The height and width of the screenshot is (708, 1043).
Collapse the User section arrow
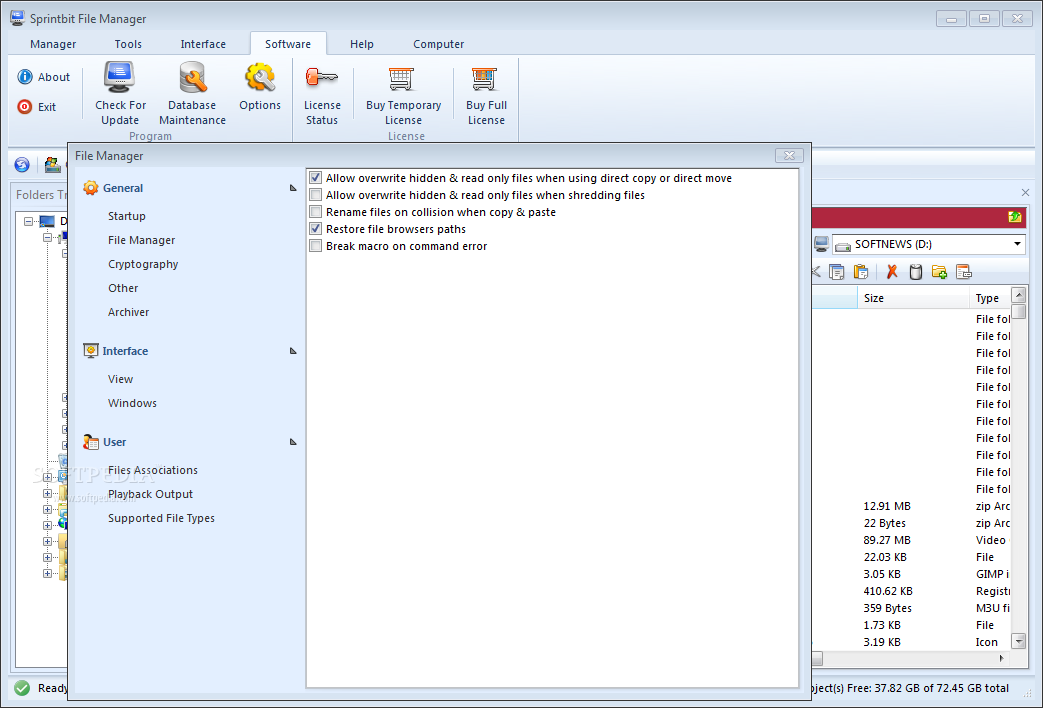293,442
